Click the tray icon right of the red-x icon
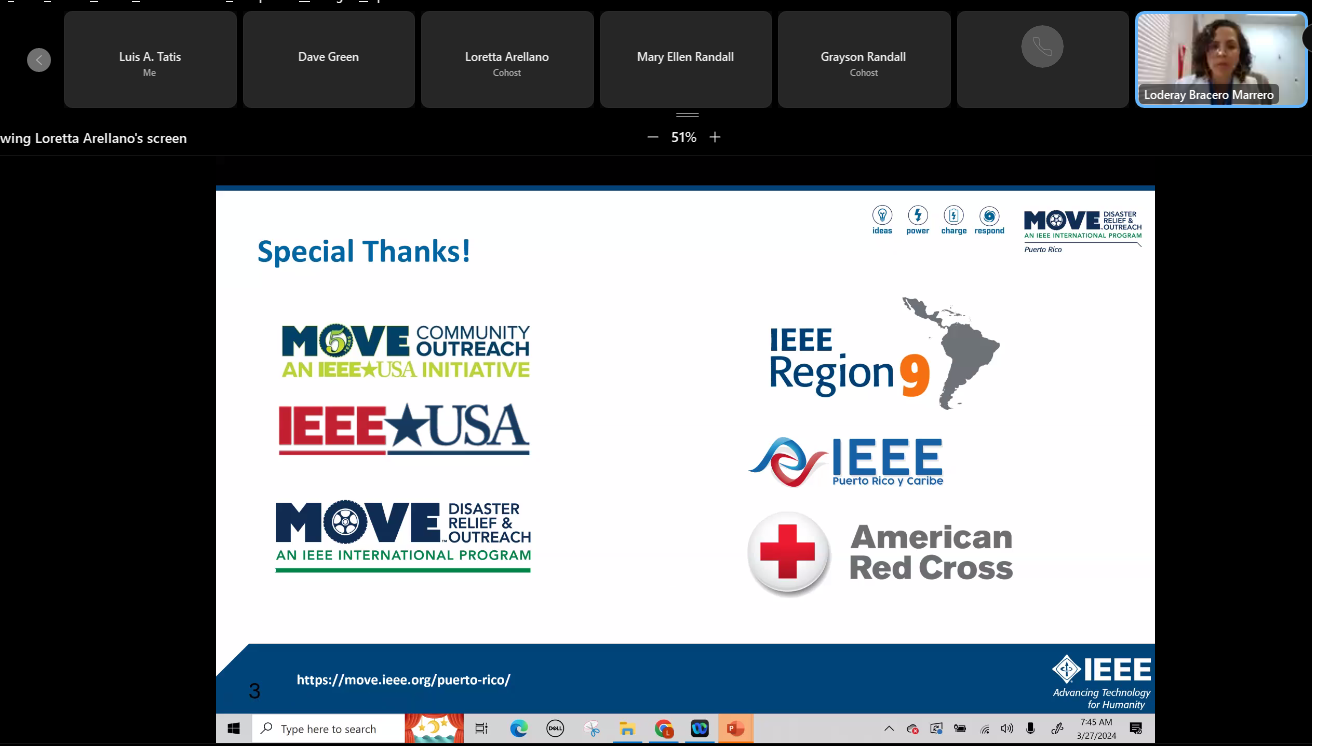Image resolution: width=1333 pixels, height=746 pixels. tap(936, 729)
